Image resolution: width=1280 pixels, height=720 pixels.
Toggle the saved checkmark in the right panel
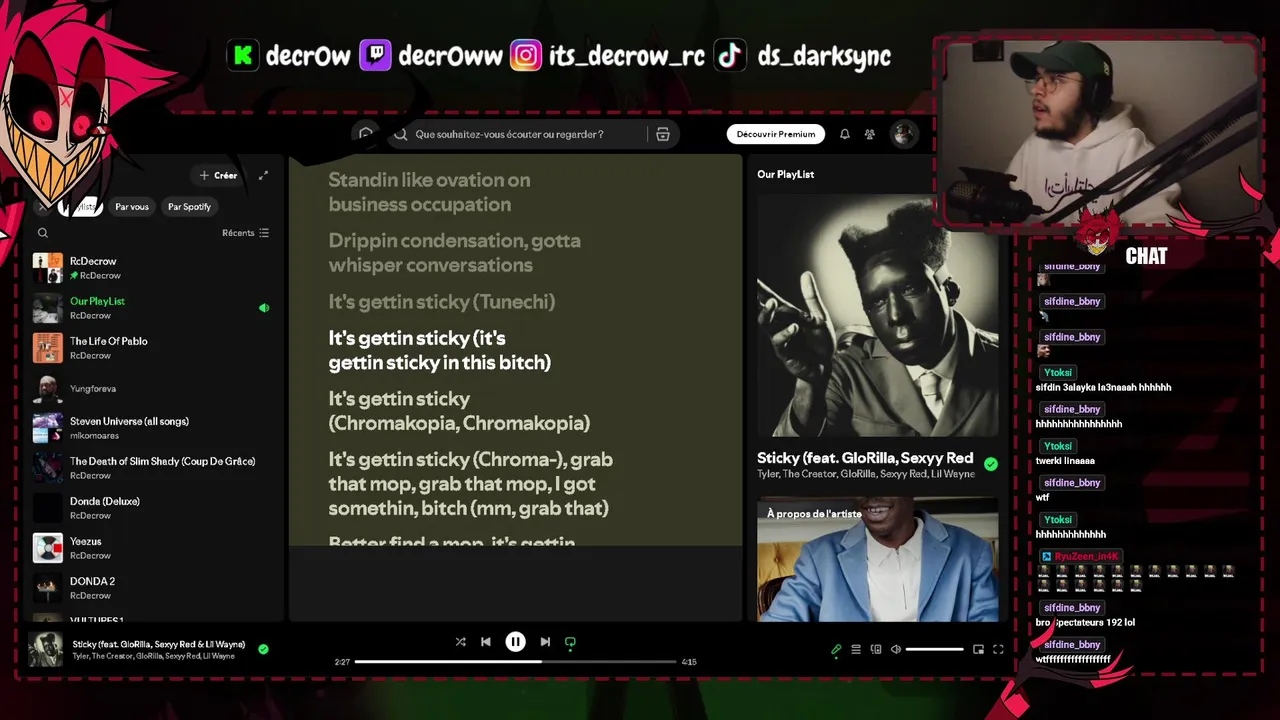click(990, 464)
